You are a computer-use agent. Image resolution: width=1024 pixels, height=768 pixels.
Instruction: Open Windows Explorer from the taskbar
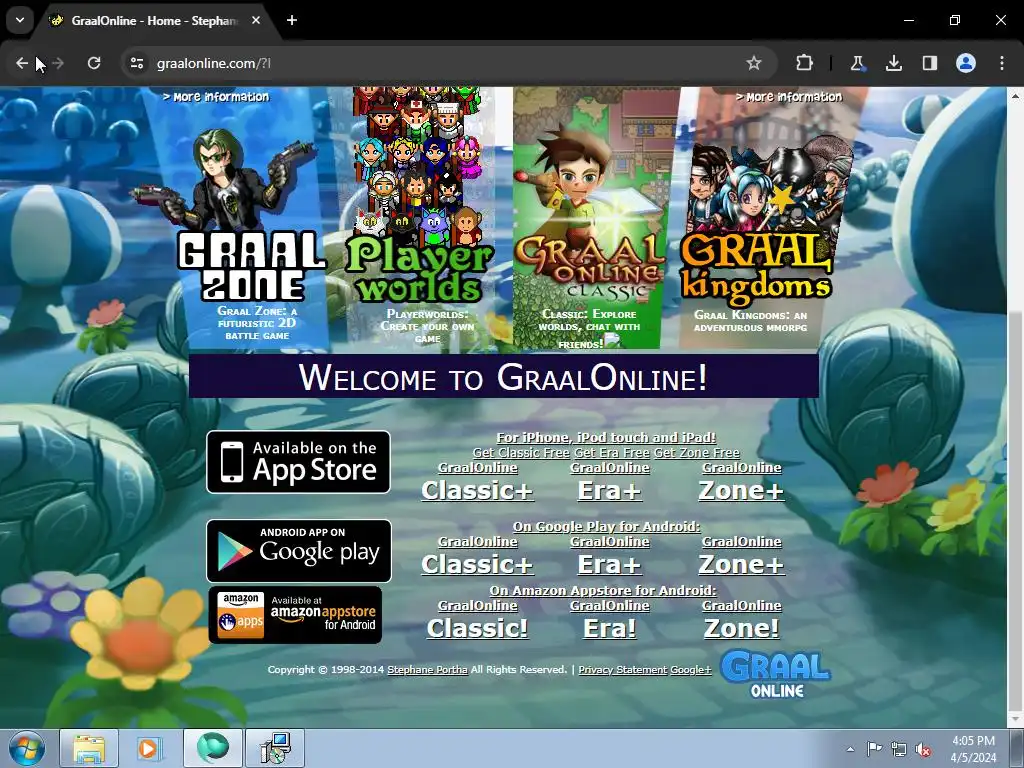pyautogui.click(x=89, y=748)
